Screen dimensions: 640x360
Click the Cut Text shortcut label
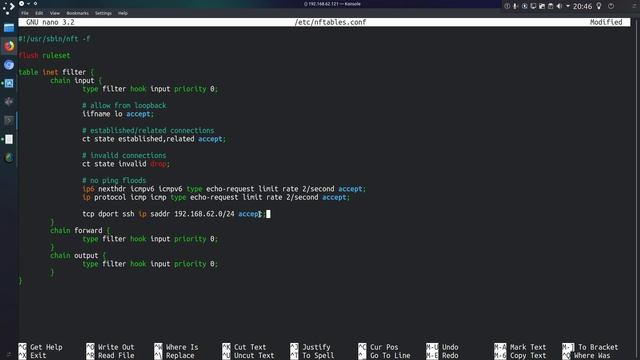250,347
